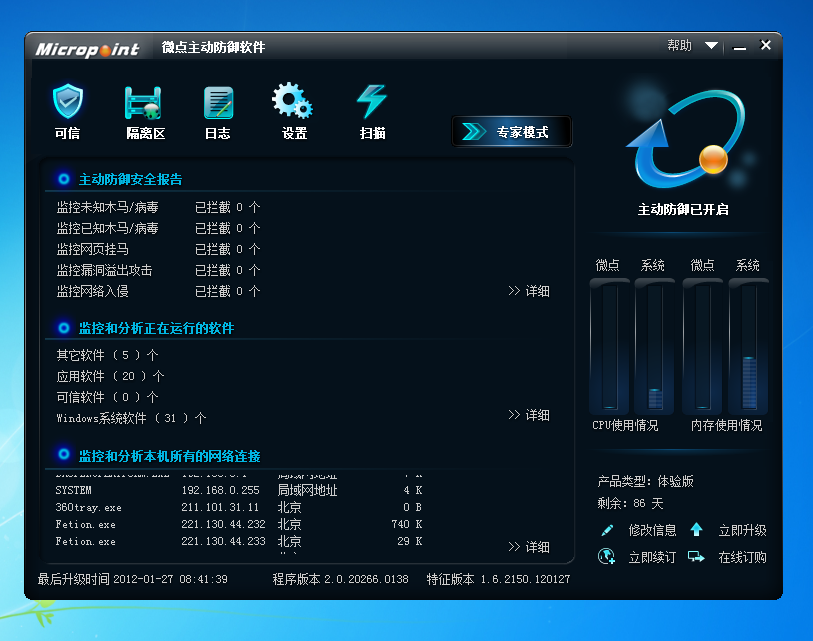813x641 pixels.
Task: Click globe icon for 立即续订
Action: click(x=606, y=557)
